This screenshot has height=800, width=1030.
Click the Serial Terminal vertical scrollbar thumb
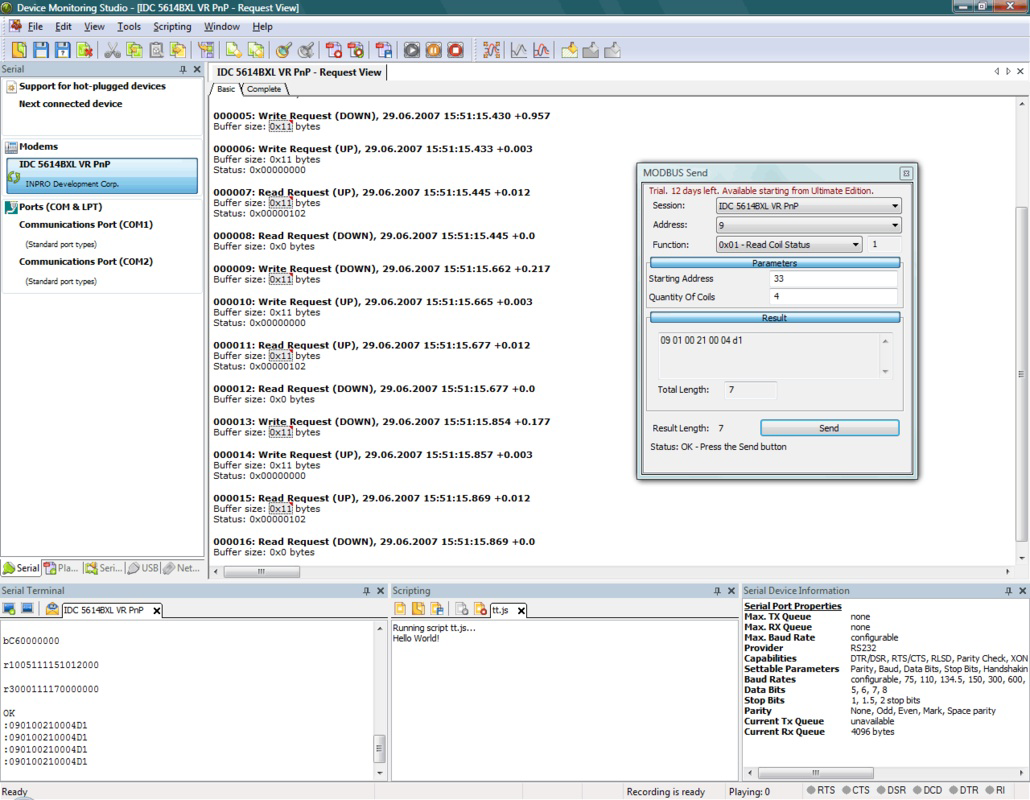[379, 747]
